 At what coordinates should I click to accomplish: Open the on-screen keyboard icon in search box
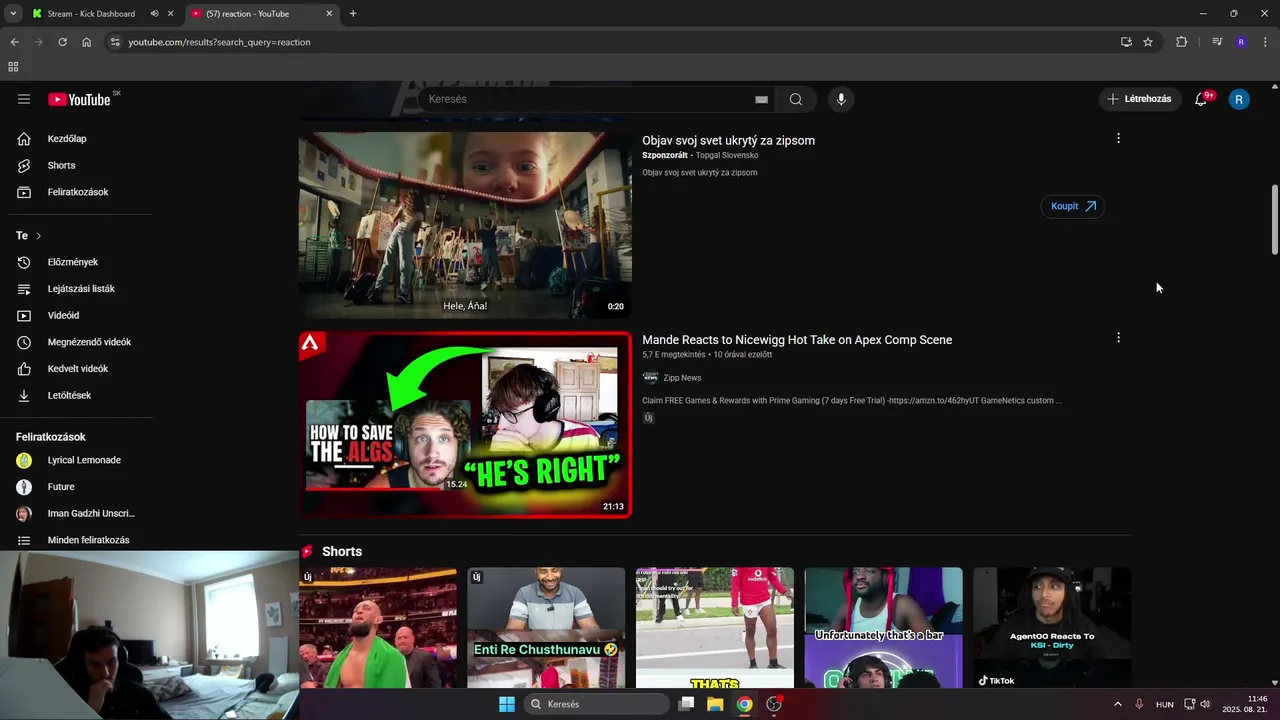[x=761, y=99]
